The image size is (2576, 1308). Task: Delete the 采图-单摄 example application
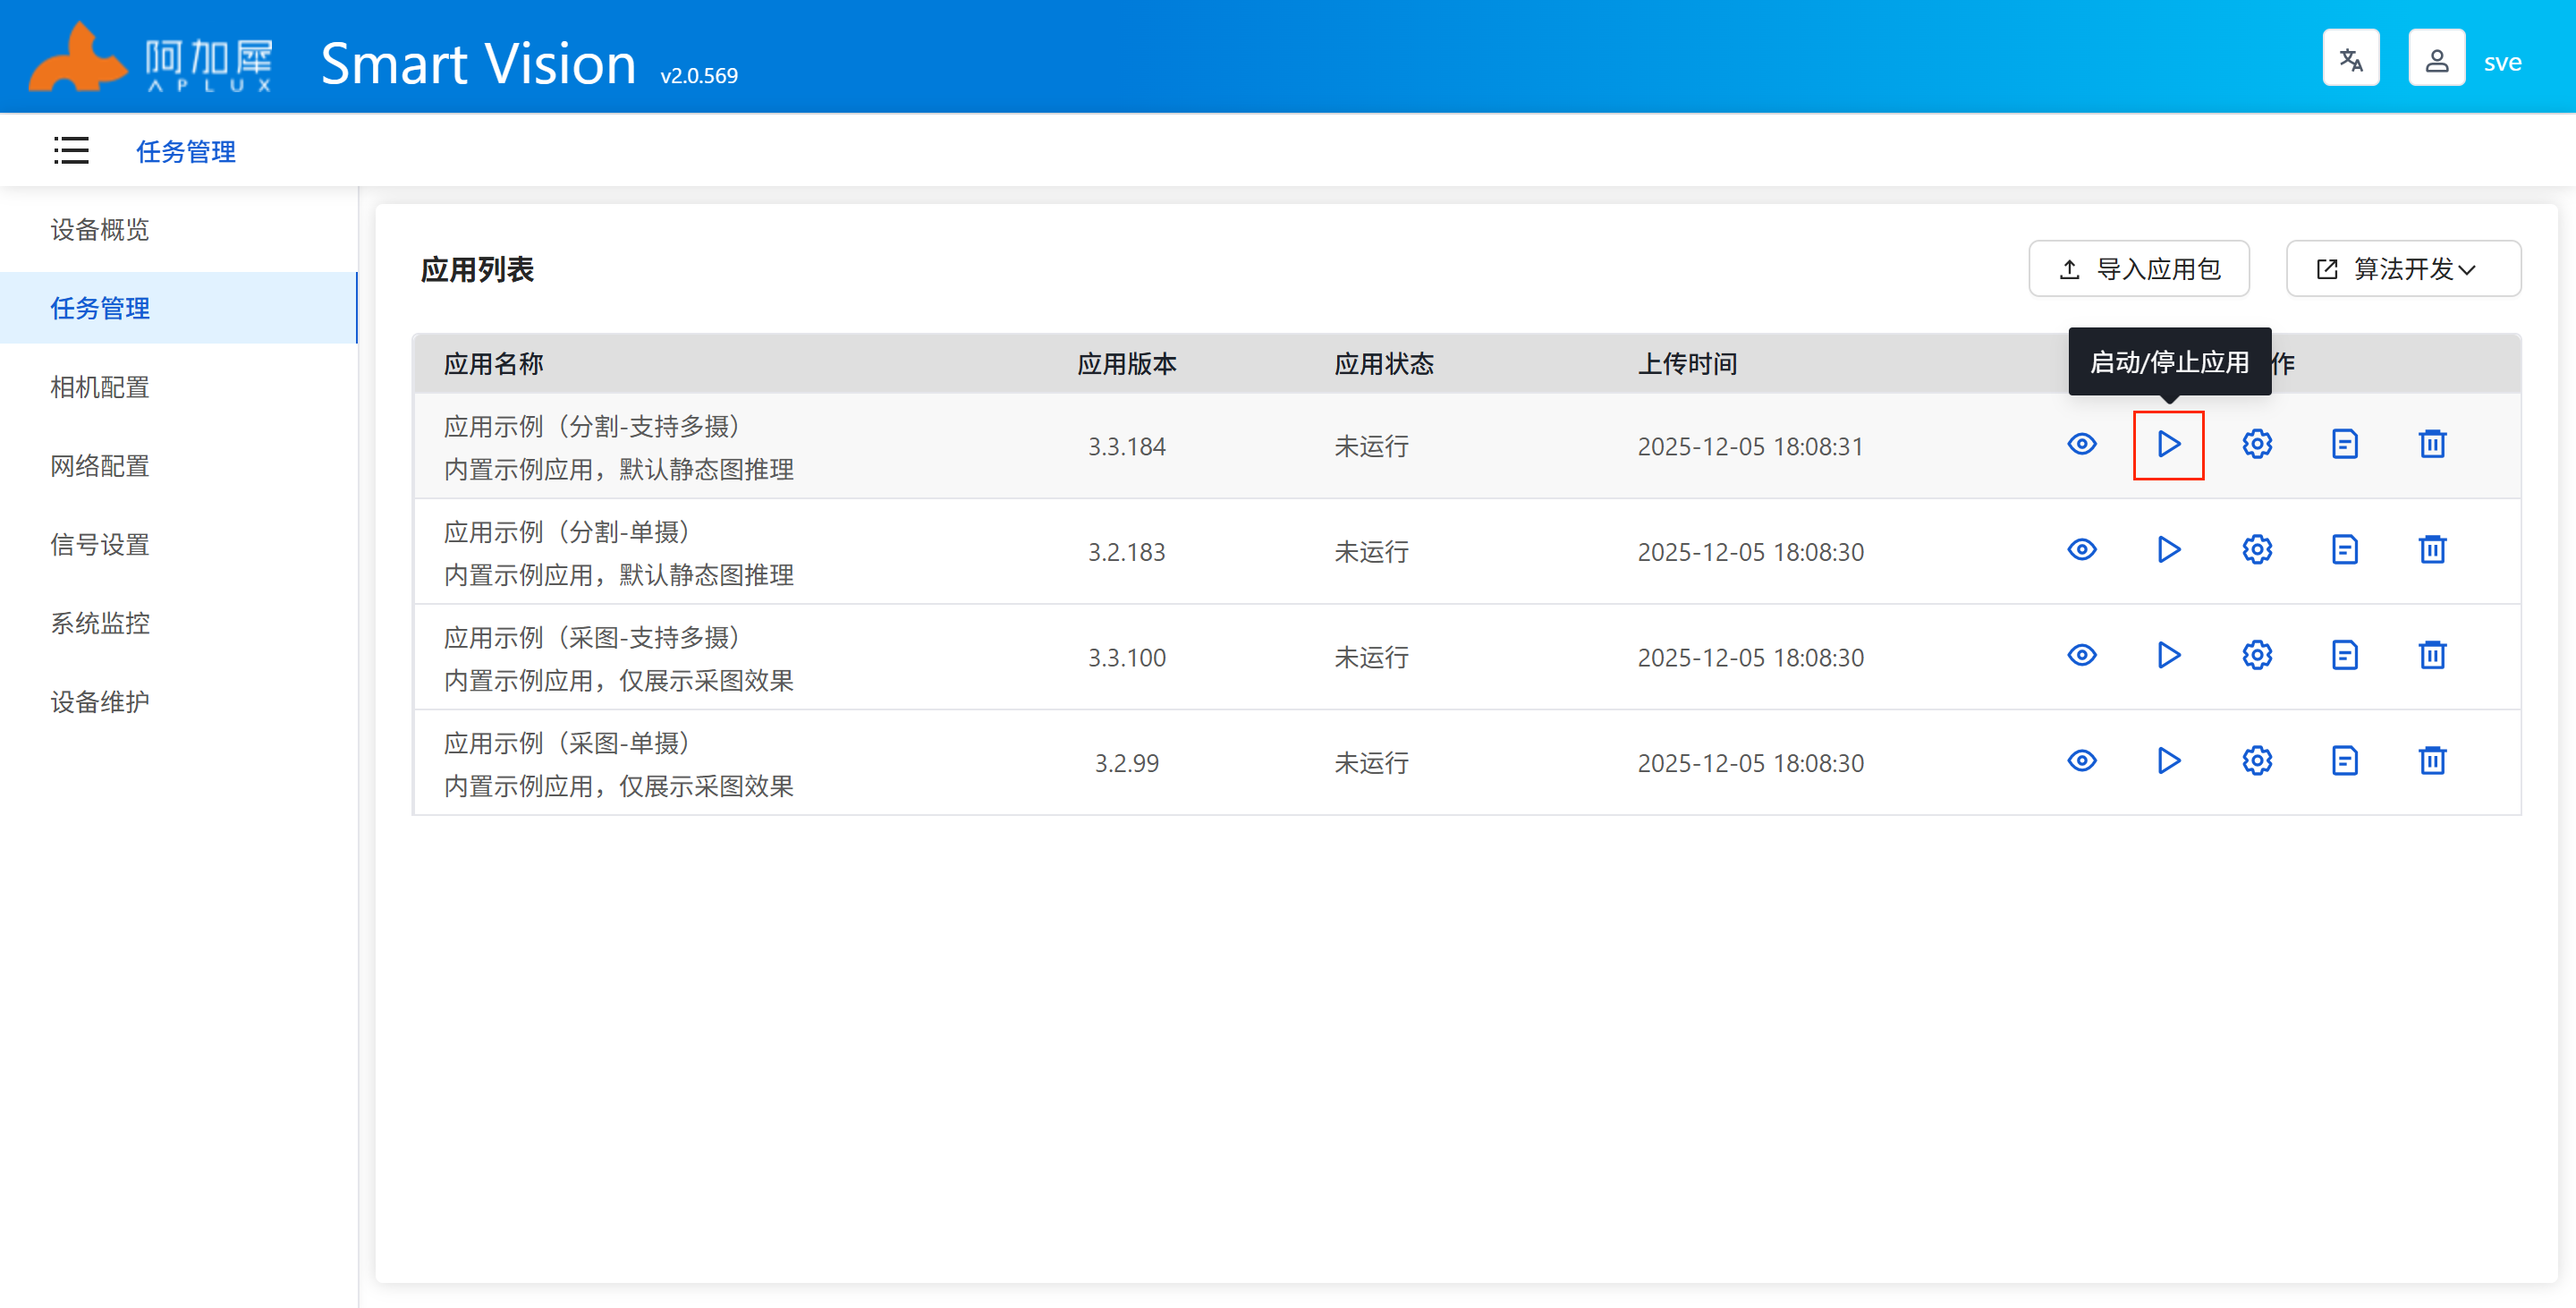pos(2432,761)
